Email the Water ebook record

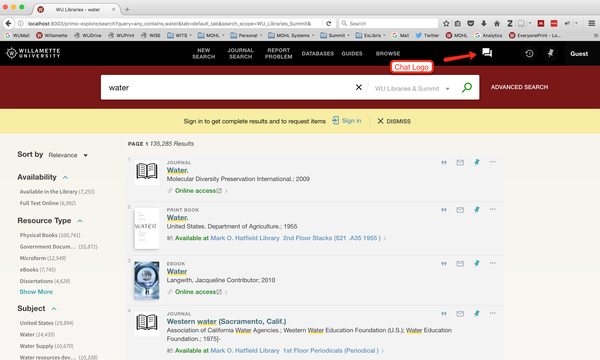(460, 264)
